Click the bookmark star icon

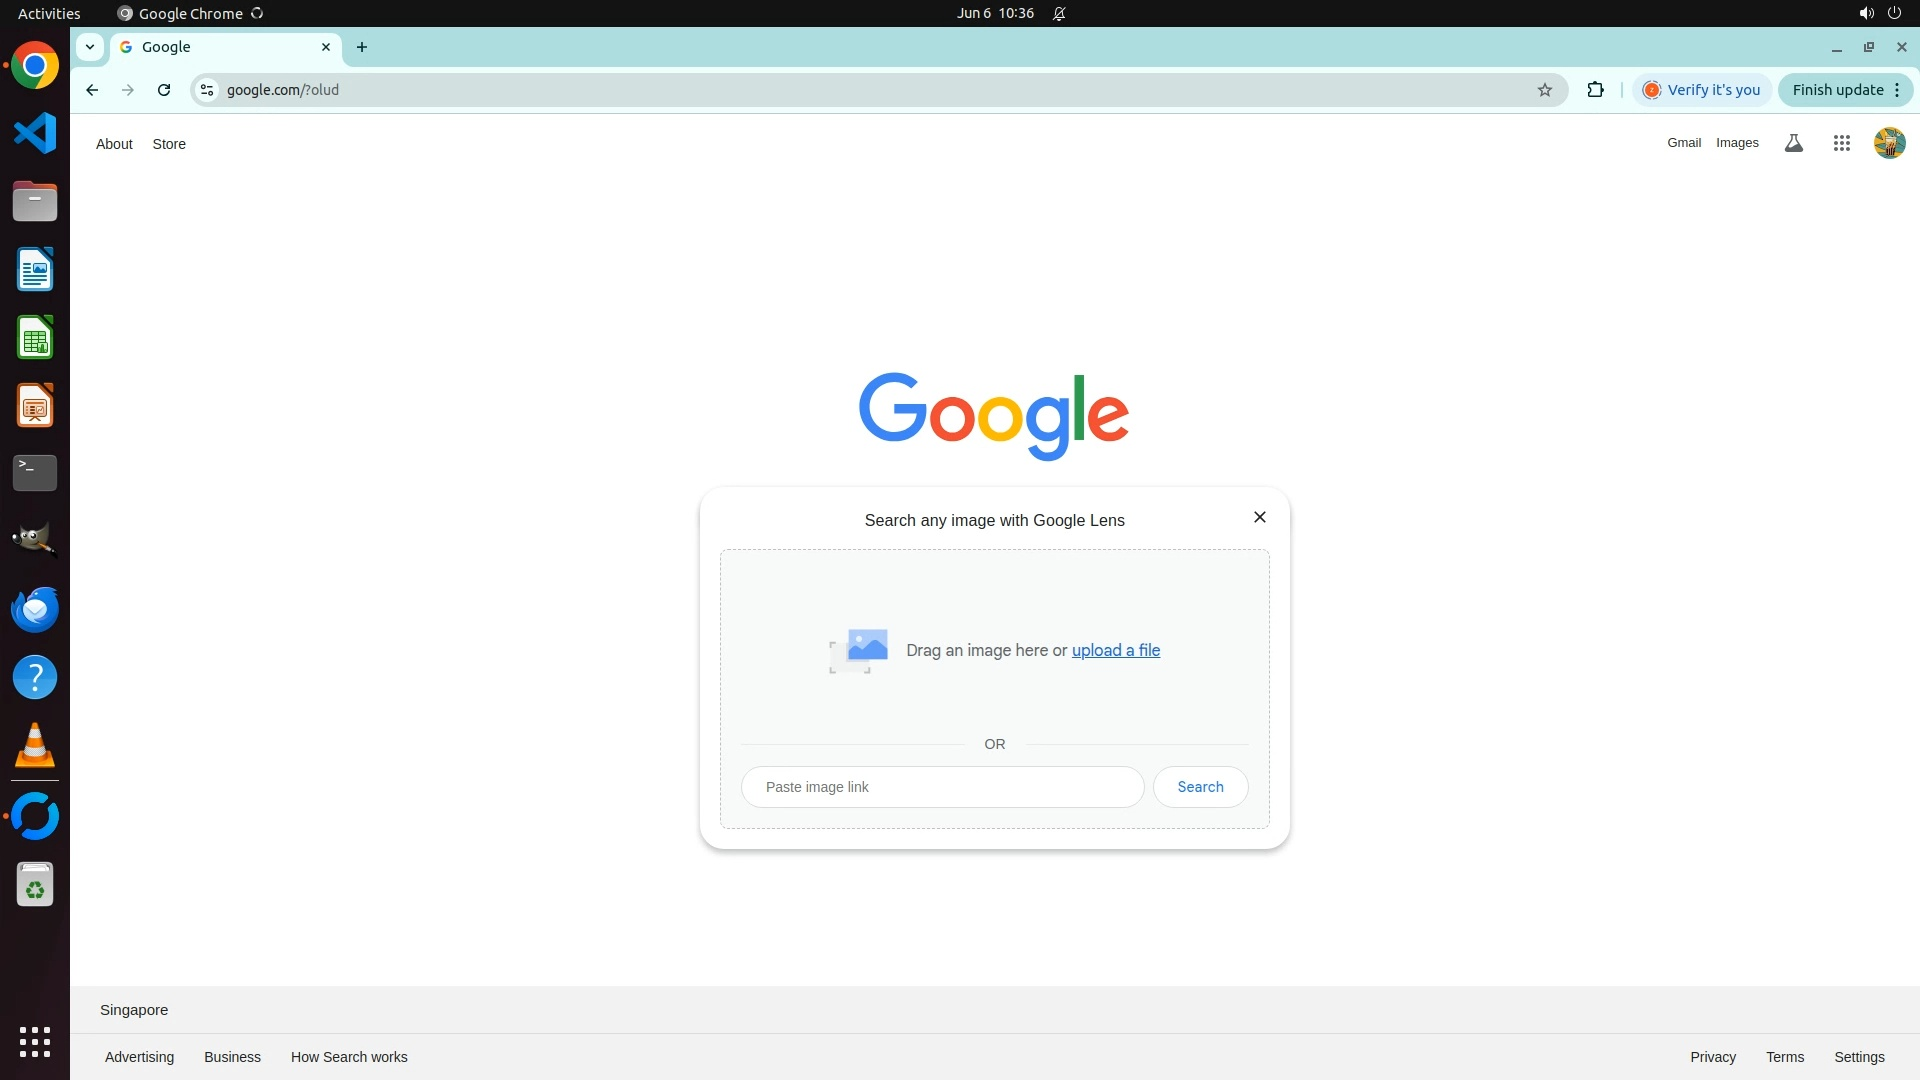(x=1545, y=90)
